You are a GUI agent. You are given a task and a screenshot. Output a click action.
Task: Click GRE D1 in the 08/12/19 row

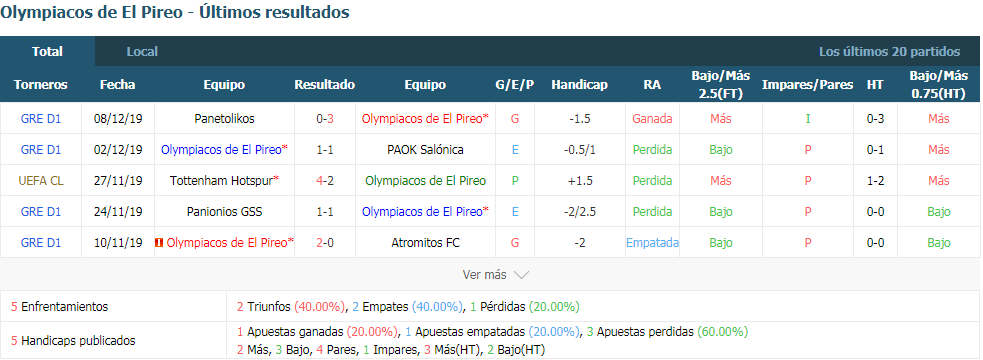click(41, 119)
